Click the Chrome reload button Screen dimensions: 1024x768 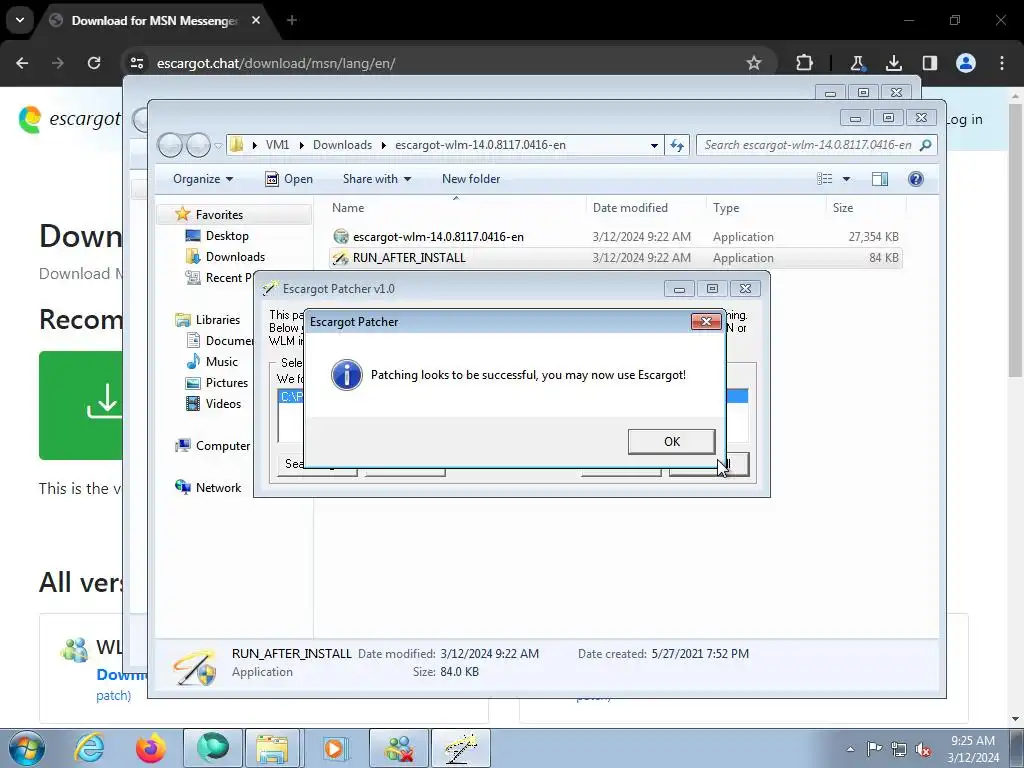pos(94,63)
